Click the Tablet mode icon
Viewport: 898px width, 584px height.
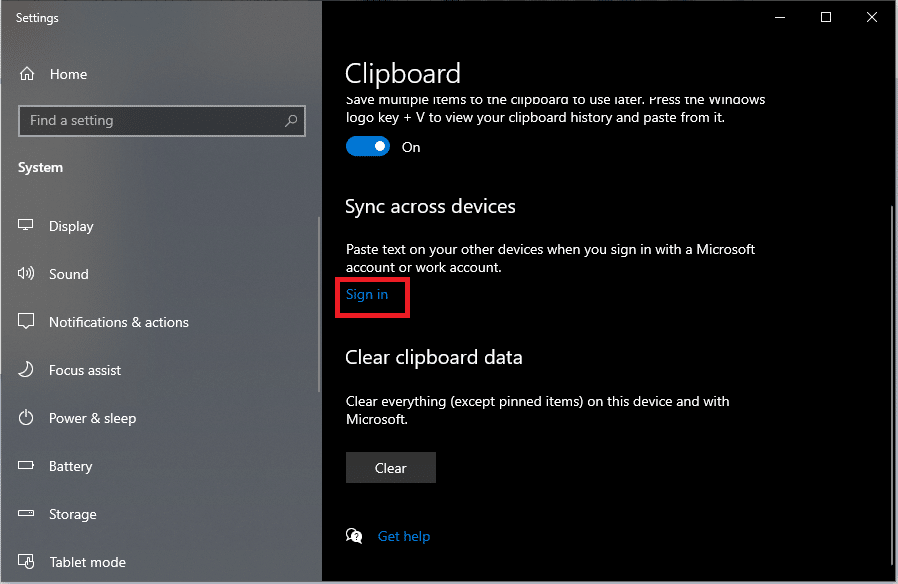pos(27,562)
